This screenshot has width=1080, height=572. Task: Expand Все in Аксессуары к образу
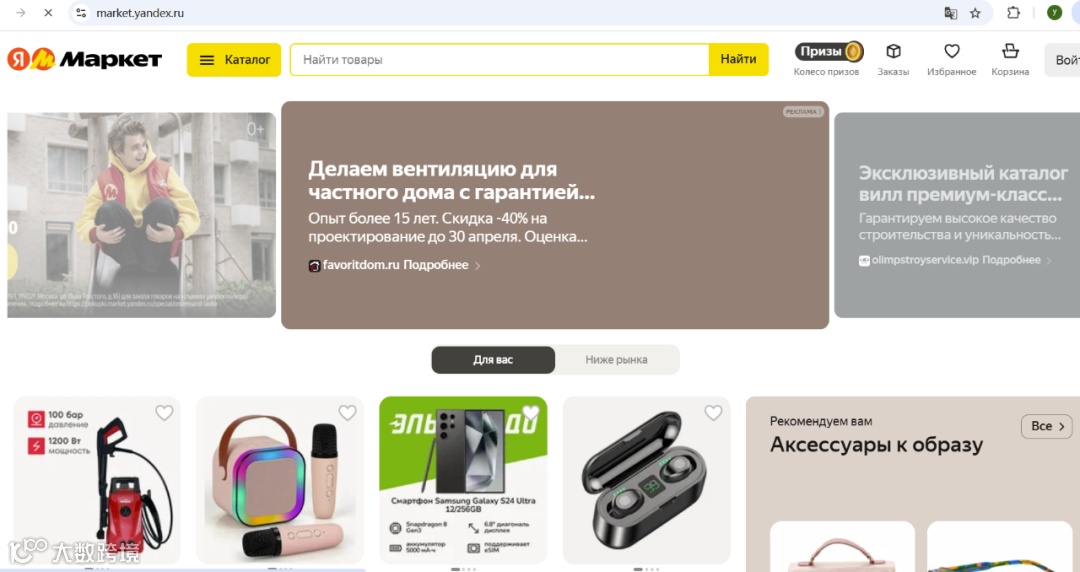1047,427
